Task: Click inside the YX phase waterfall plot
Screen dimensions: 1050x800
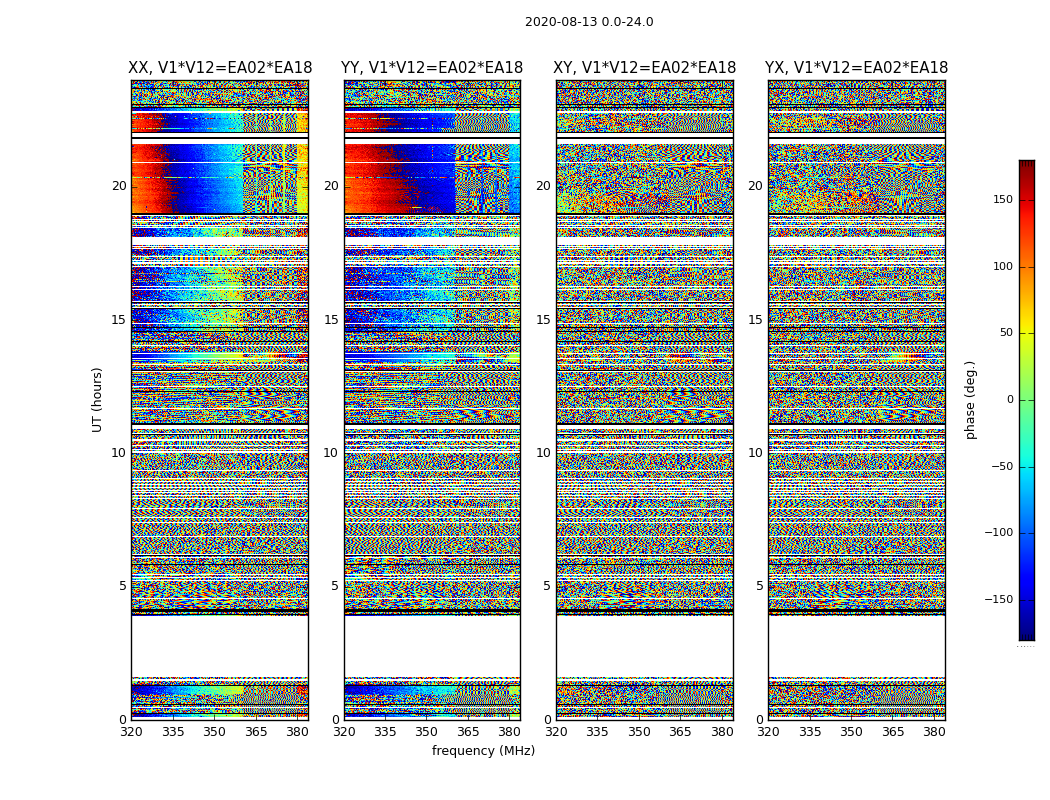Action: [x=856, y=400]
